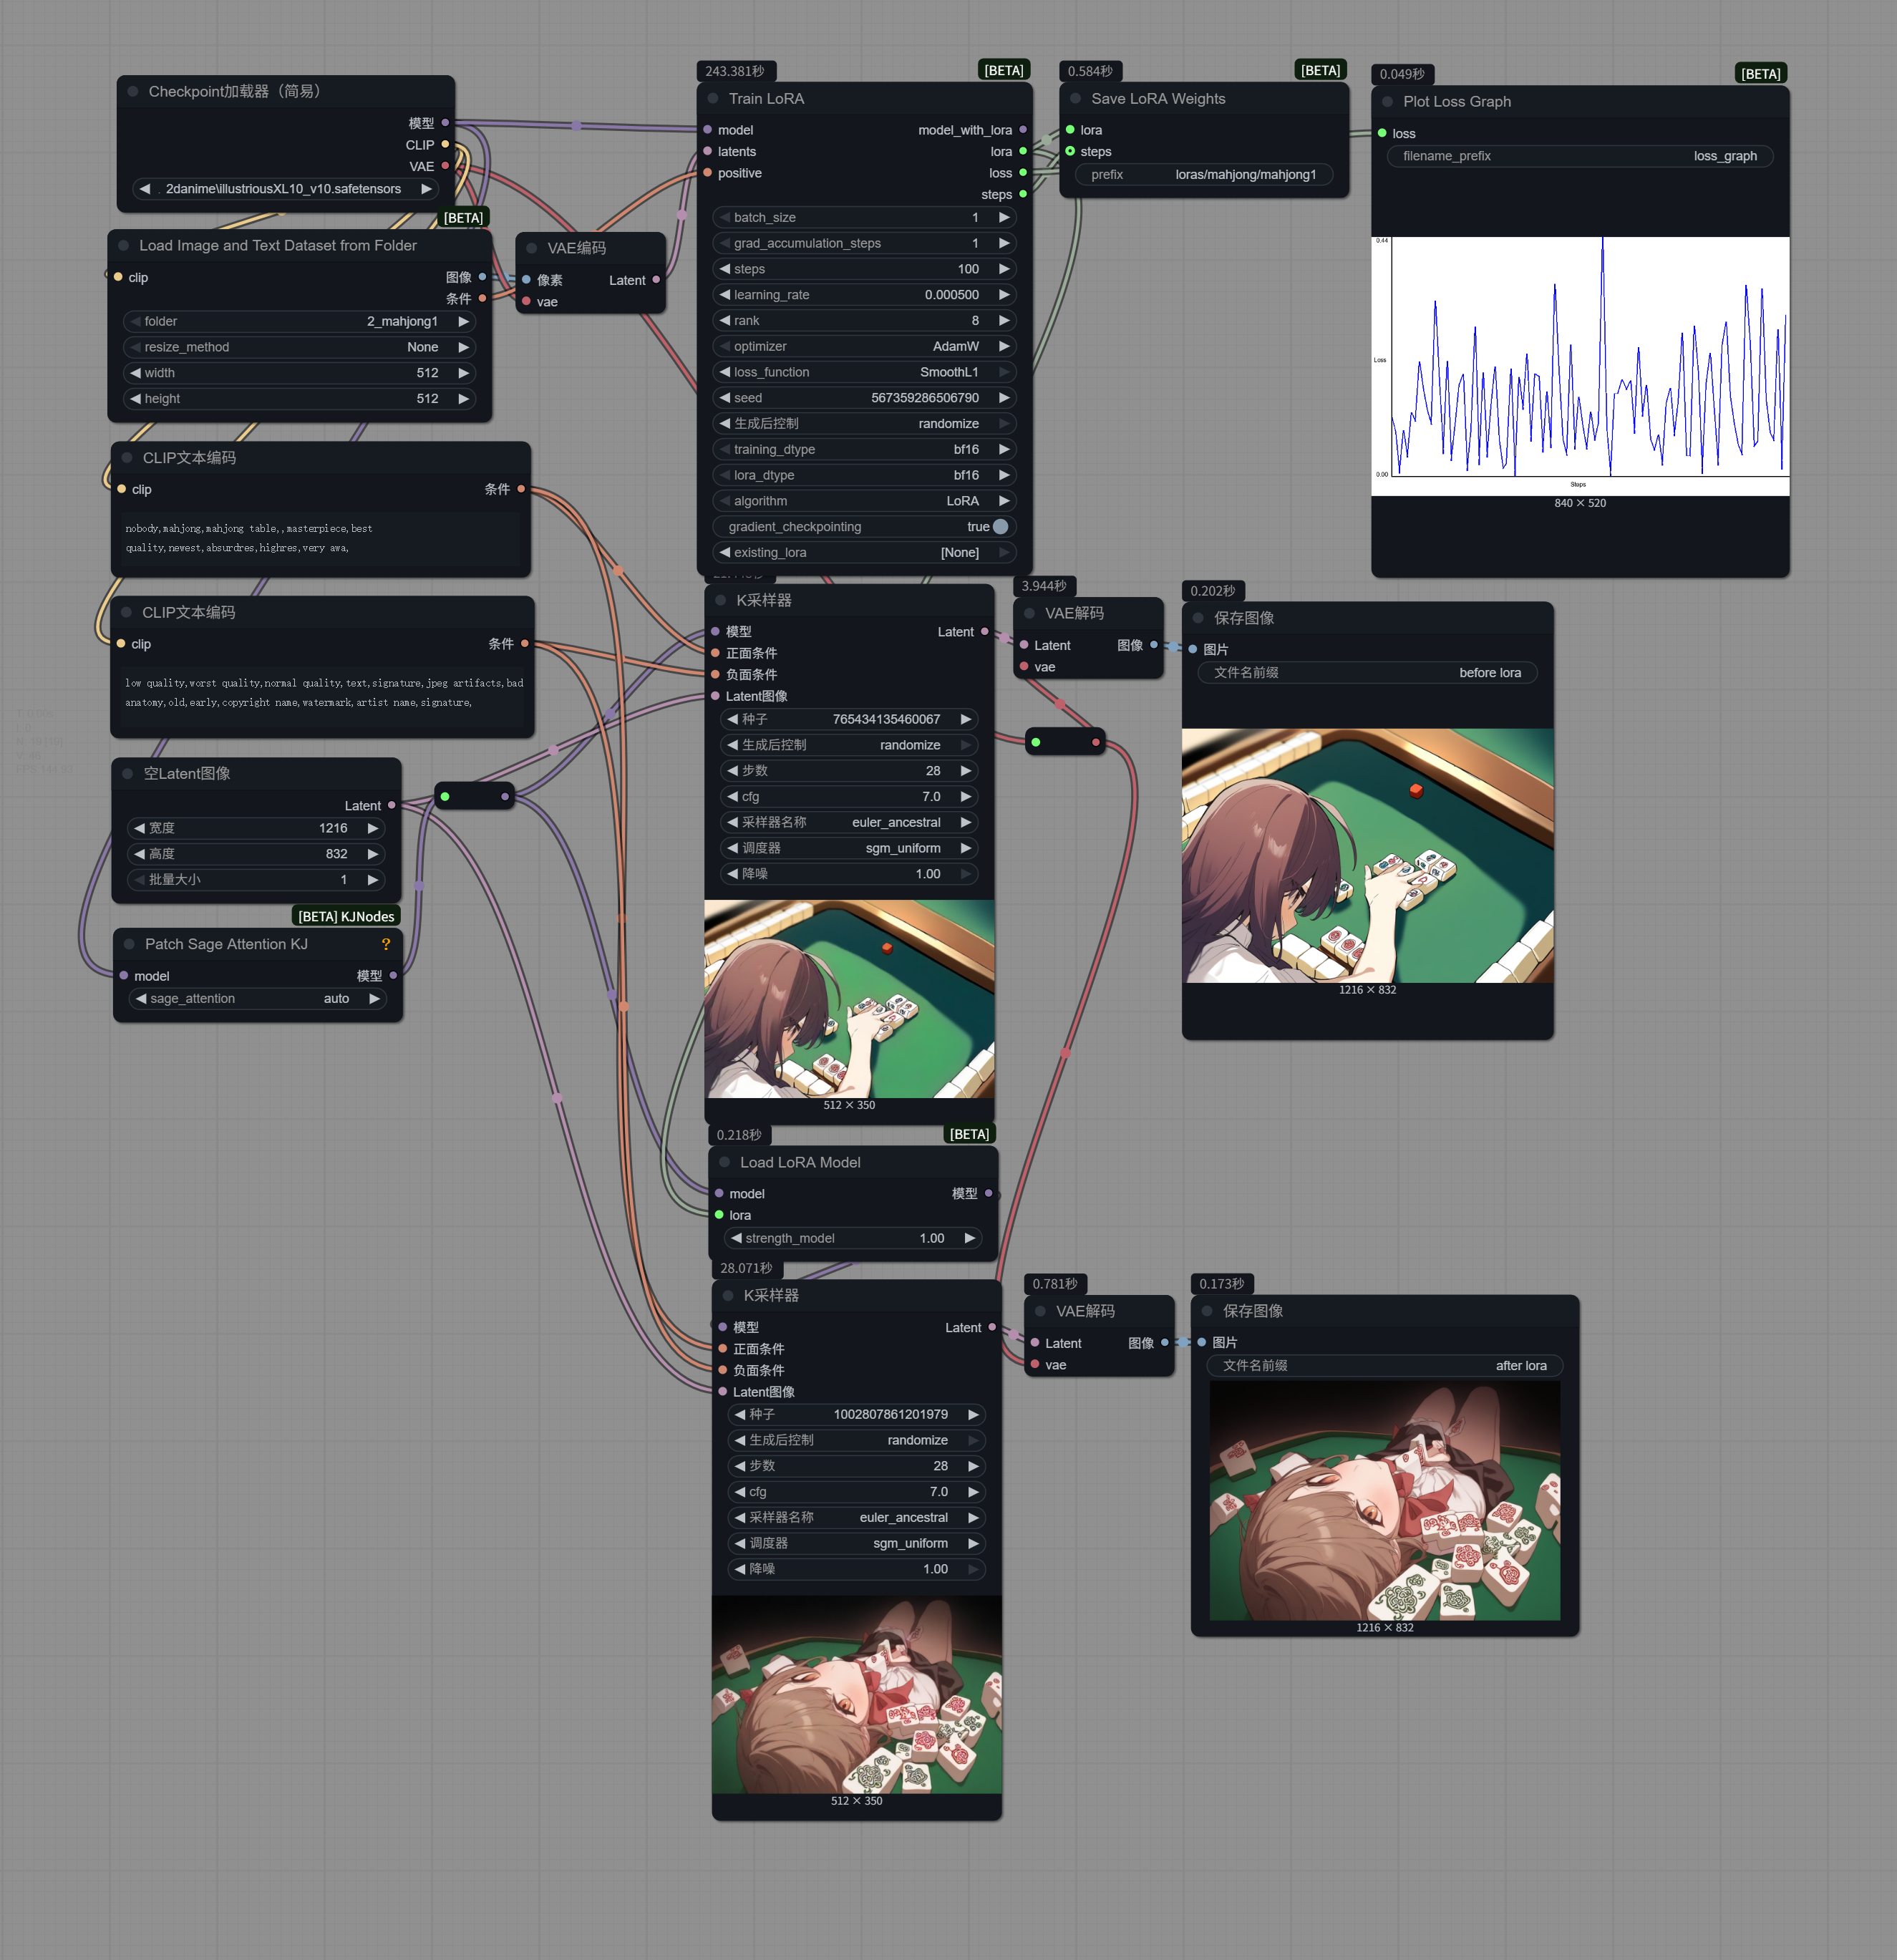Image resolution: width=1897 pixels, height=1960 pixels.
Task: Decrease the width value in the dataset loader
Action: coord(135,373)
